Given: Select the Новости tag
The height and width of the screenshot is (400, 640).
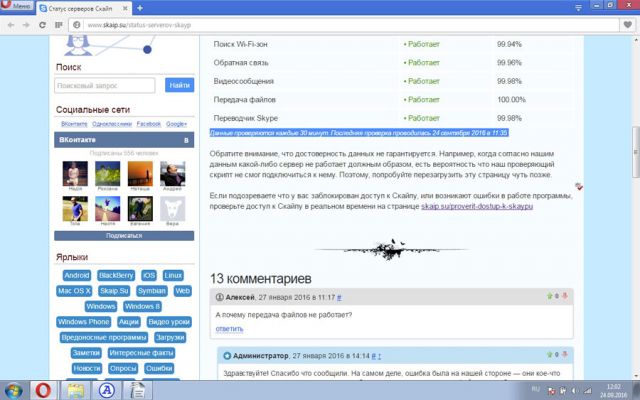Looking at the screenshot, I should click(87, 369).
